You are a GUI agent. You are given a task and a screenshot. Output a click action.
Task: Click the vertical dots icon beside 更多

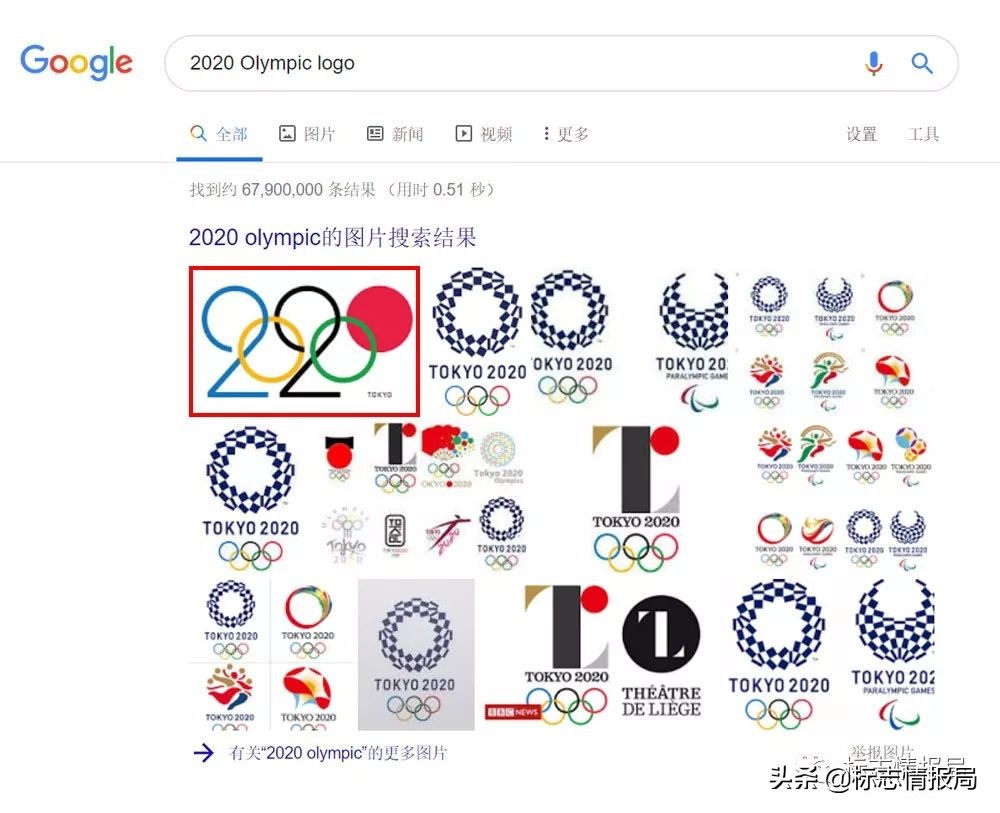pyautogui.click(x=545, y=133)
